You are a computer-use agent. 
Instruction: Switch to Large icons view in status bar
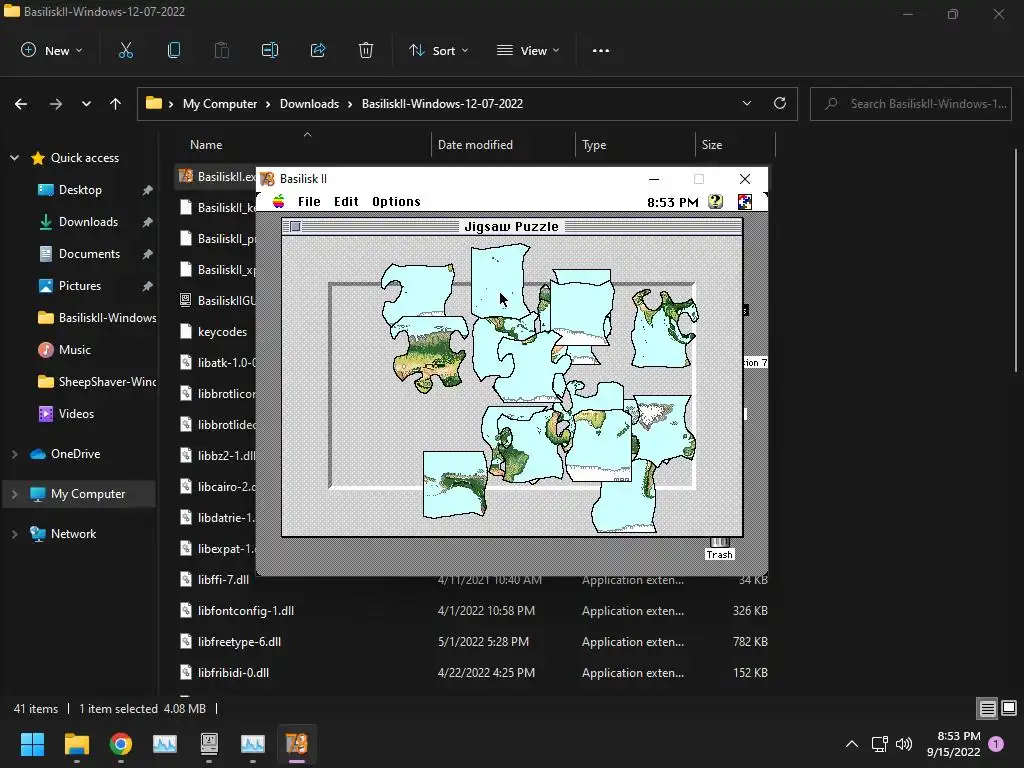(1009, 708)
